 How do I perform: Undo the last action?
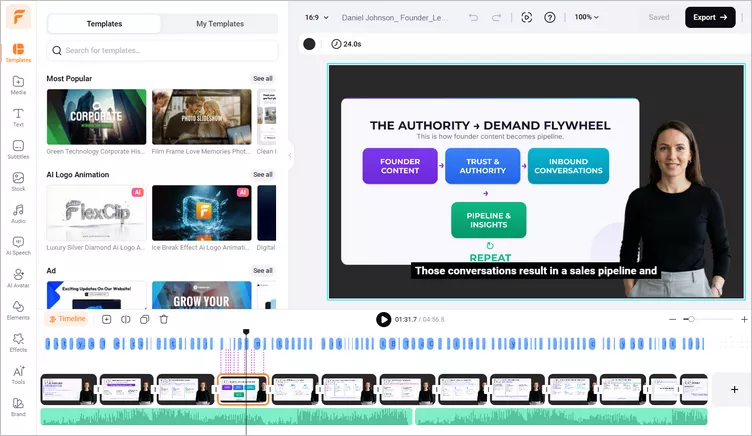click(x=473, y=17)
